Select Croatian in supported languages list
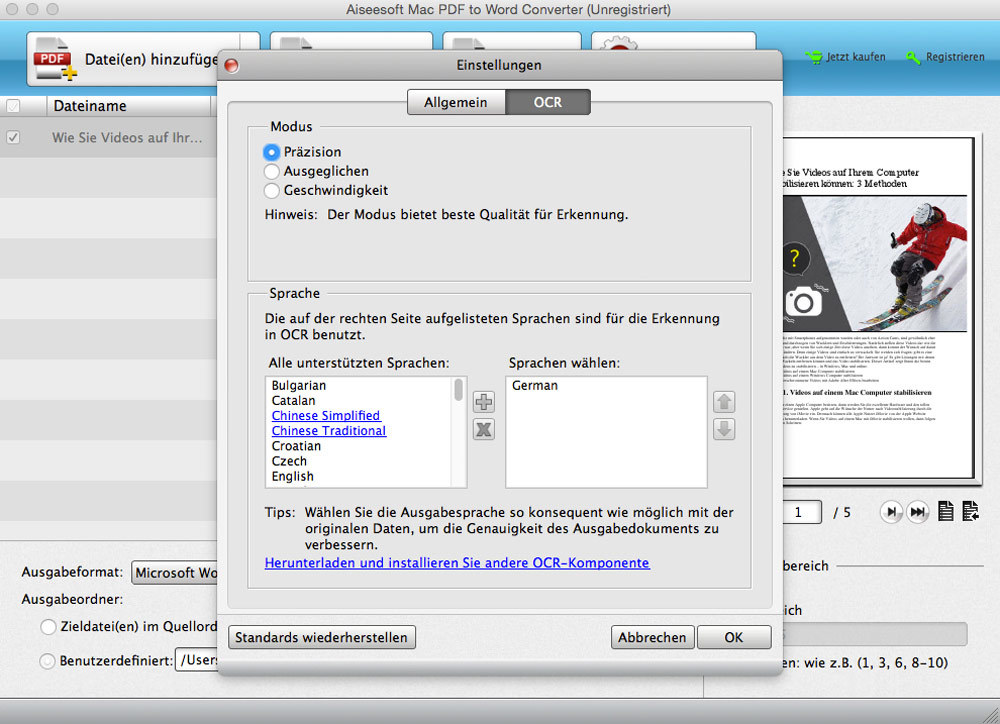The width and height of the screenshot is (1000, 724). point(296,446)
